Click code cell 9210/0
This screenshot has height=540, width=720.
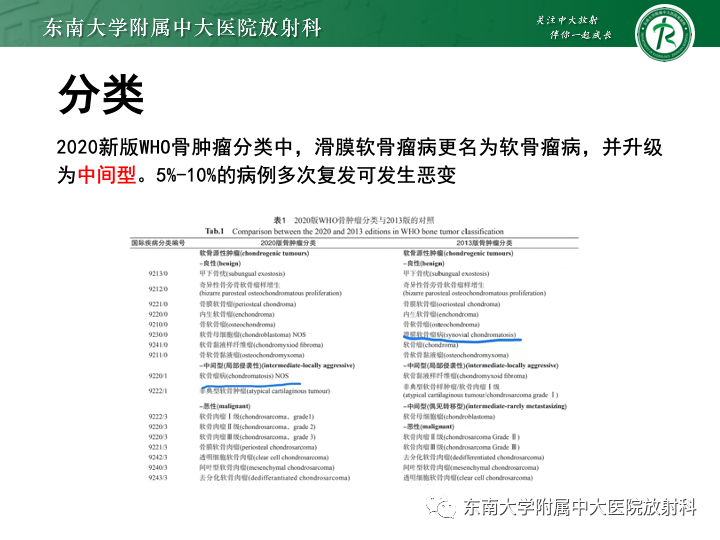158,324
